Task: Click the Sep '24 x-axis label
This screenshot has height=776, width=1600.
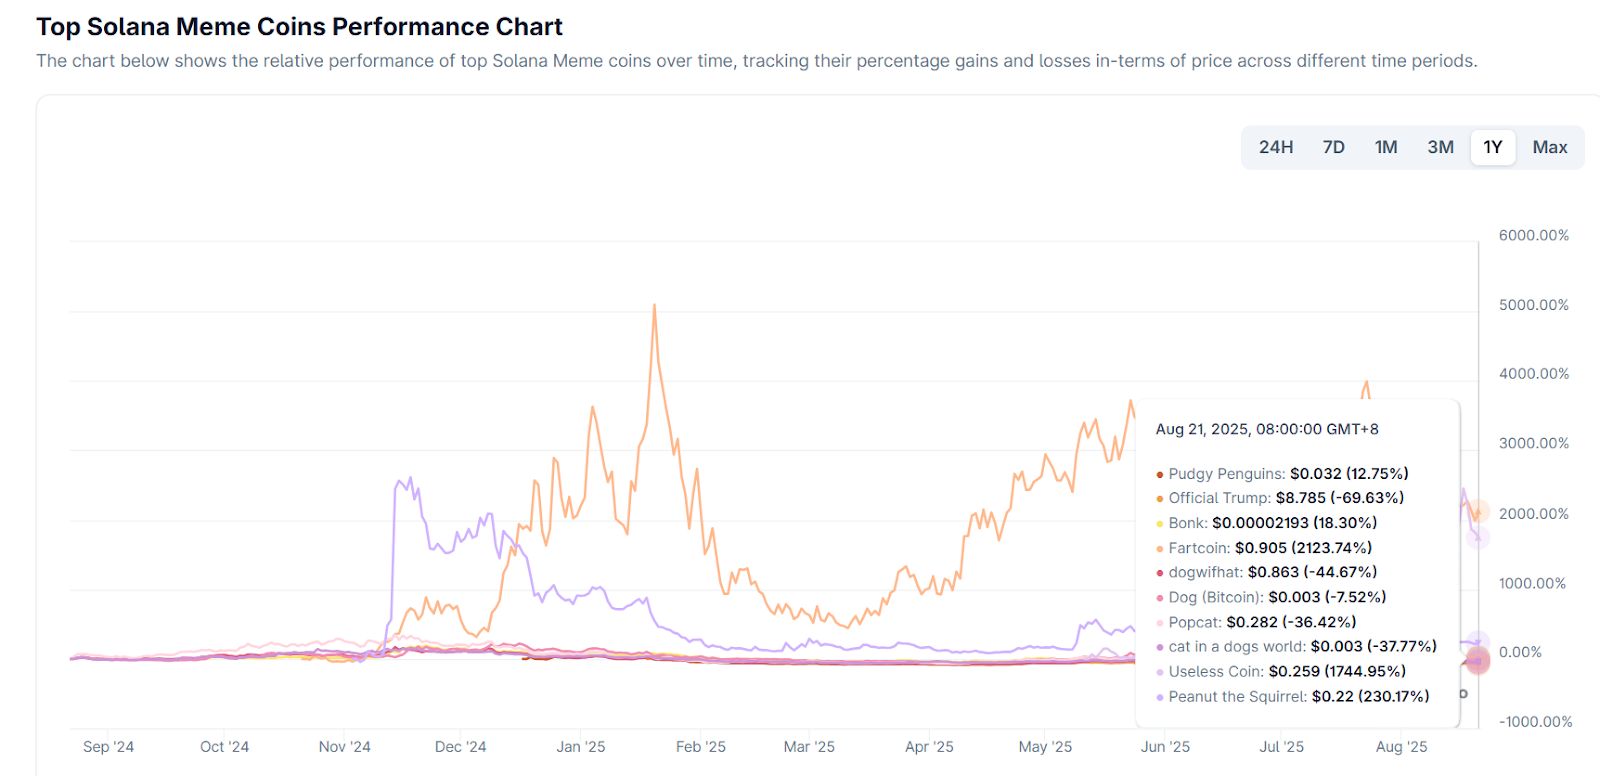Action: [108, 747]
